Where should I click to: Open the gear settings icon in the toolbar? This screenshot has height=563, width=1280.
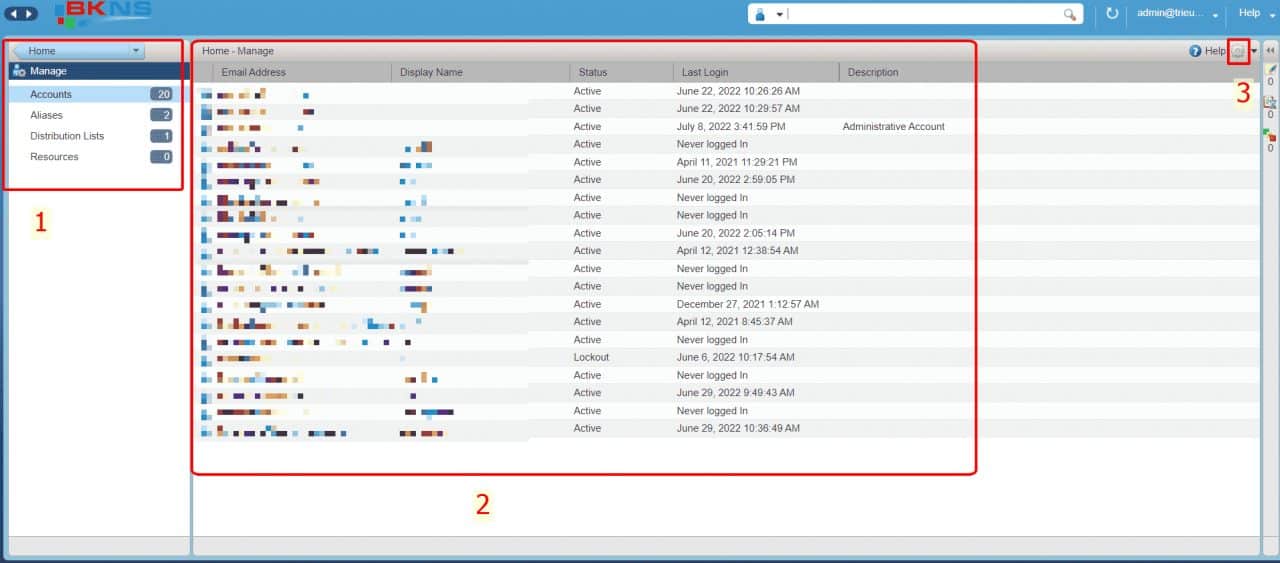(x=1238, y=51)
